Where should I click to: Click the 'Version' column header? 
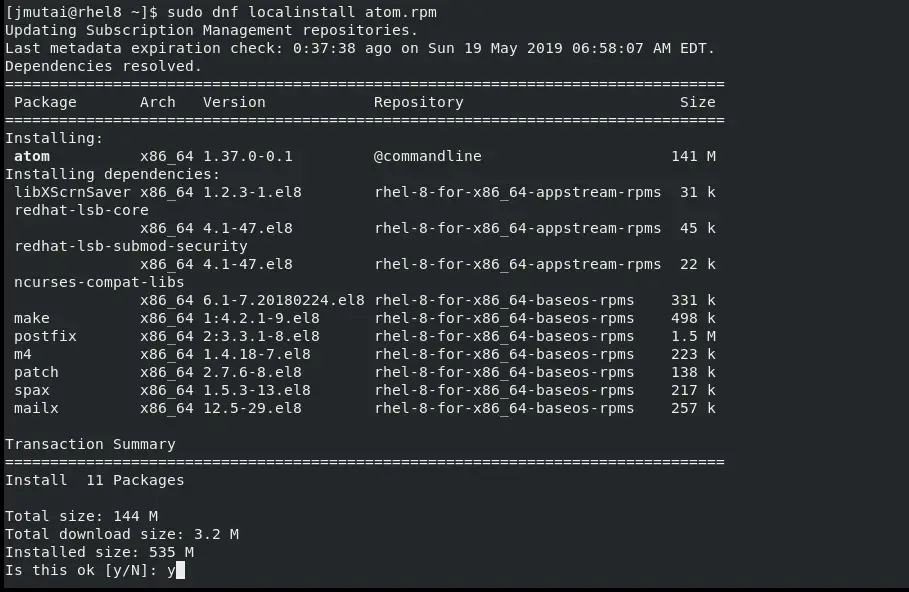(x=234, y=102)
